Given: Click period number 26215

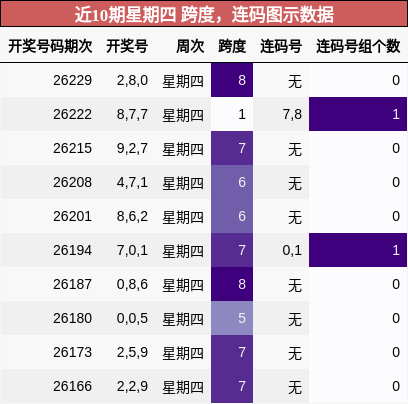Looking at the screenshot, I should [x=72, y=148].
